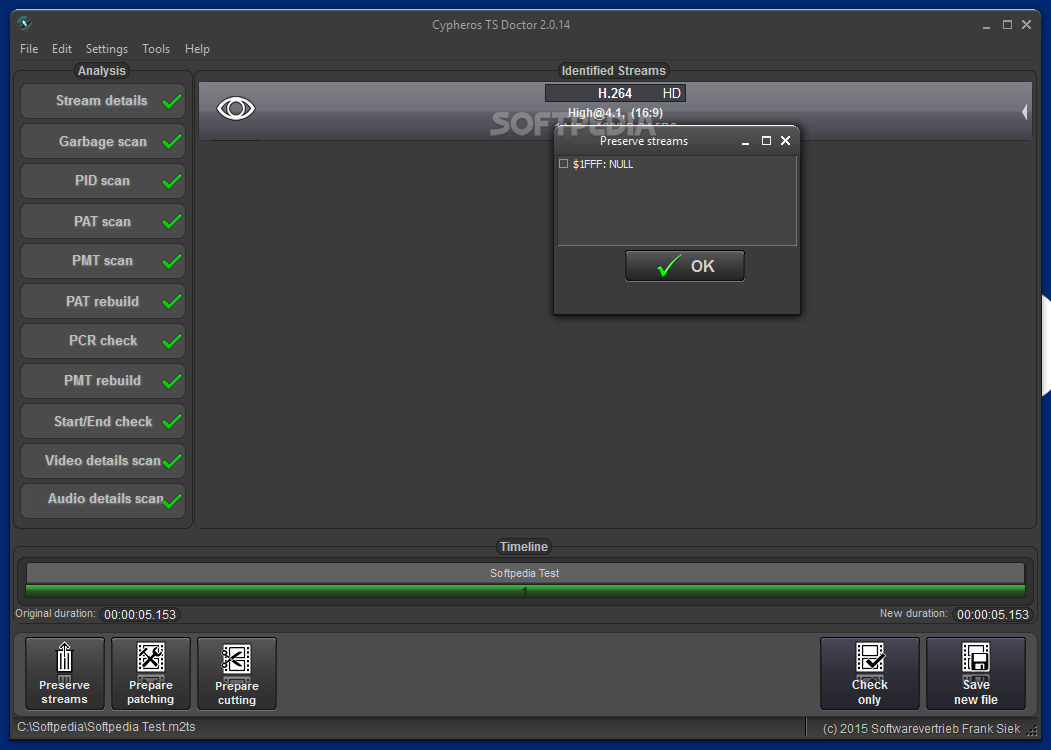Screen dimensions: 1051x750
Task: Select the Stream details analysis step
Action: (x=103, y=101)
